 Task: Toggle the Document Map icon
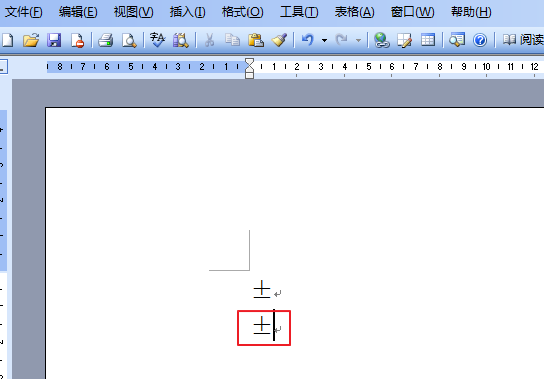coord(457,40)
